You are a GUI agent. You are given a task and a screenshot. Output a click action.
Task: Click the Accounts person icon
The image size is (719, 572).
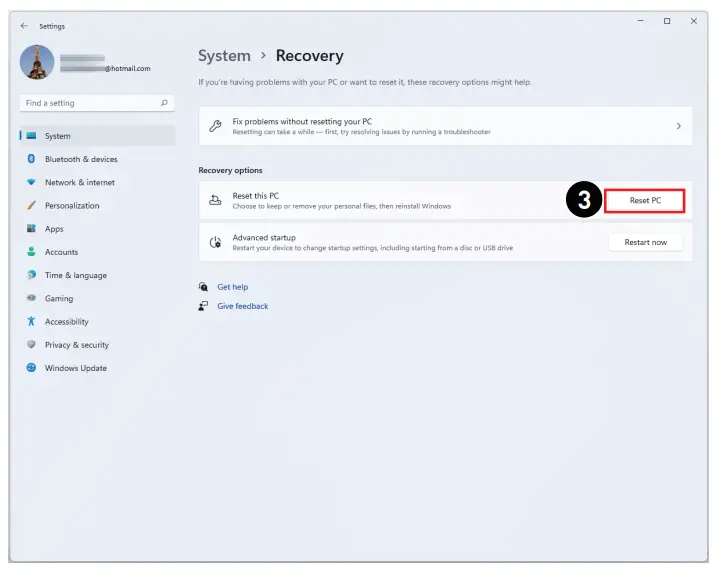click(31, 252)
